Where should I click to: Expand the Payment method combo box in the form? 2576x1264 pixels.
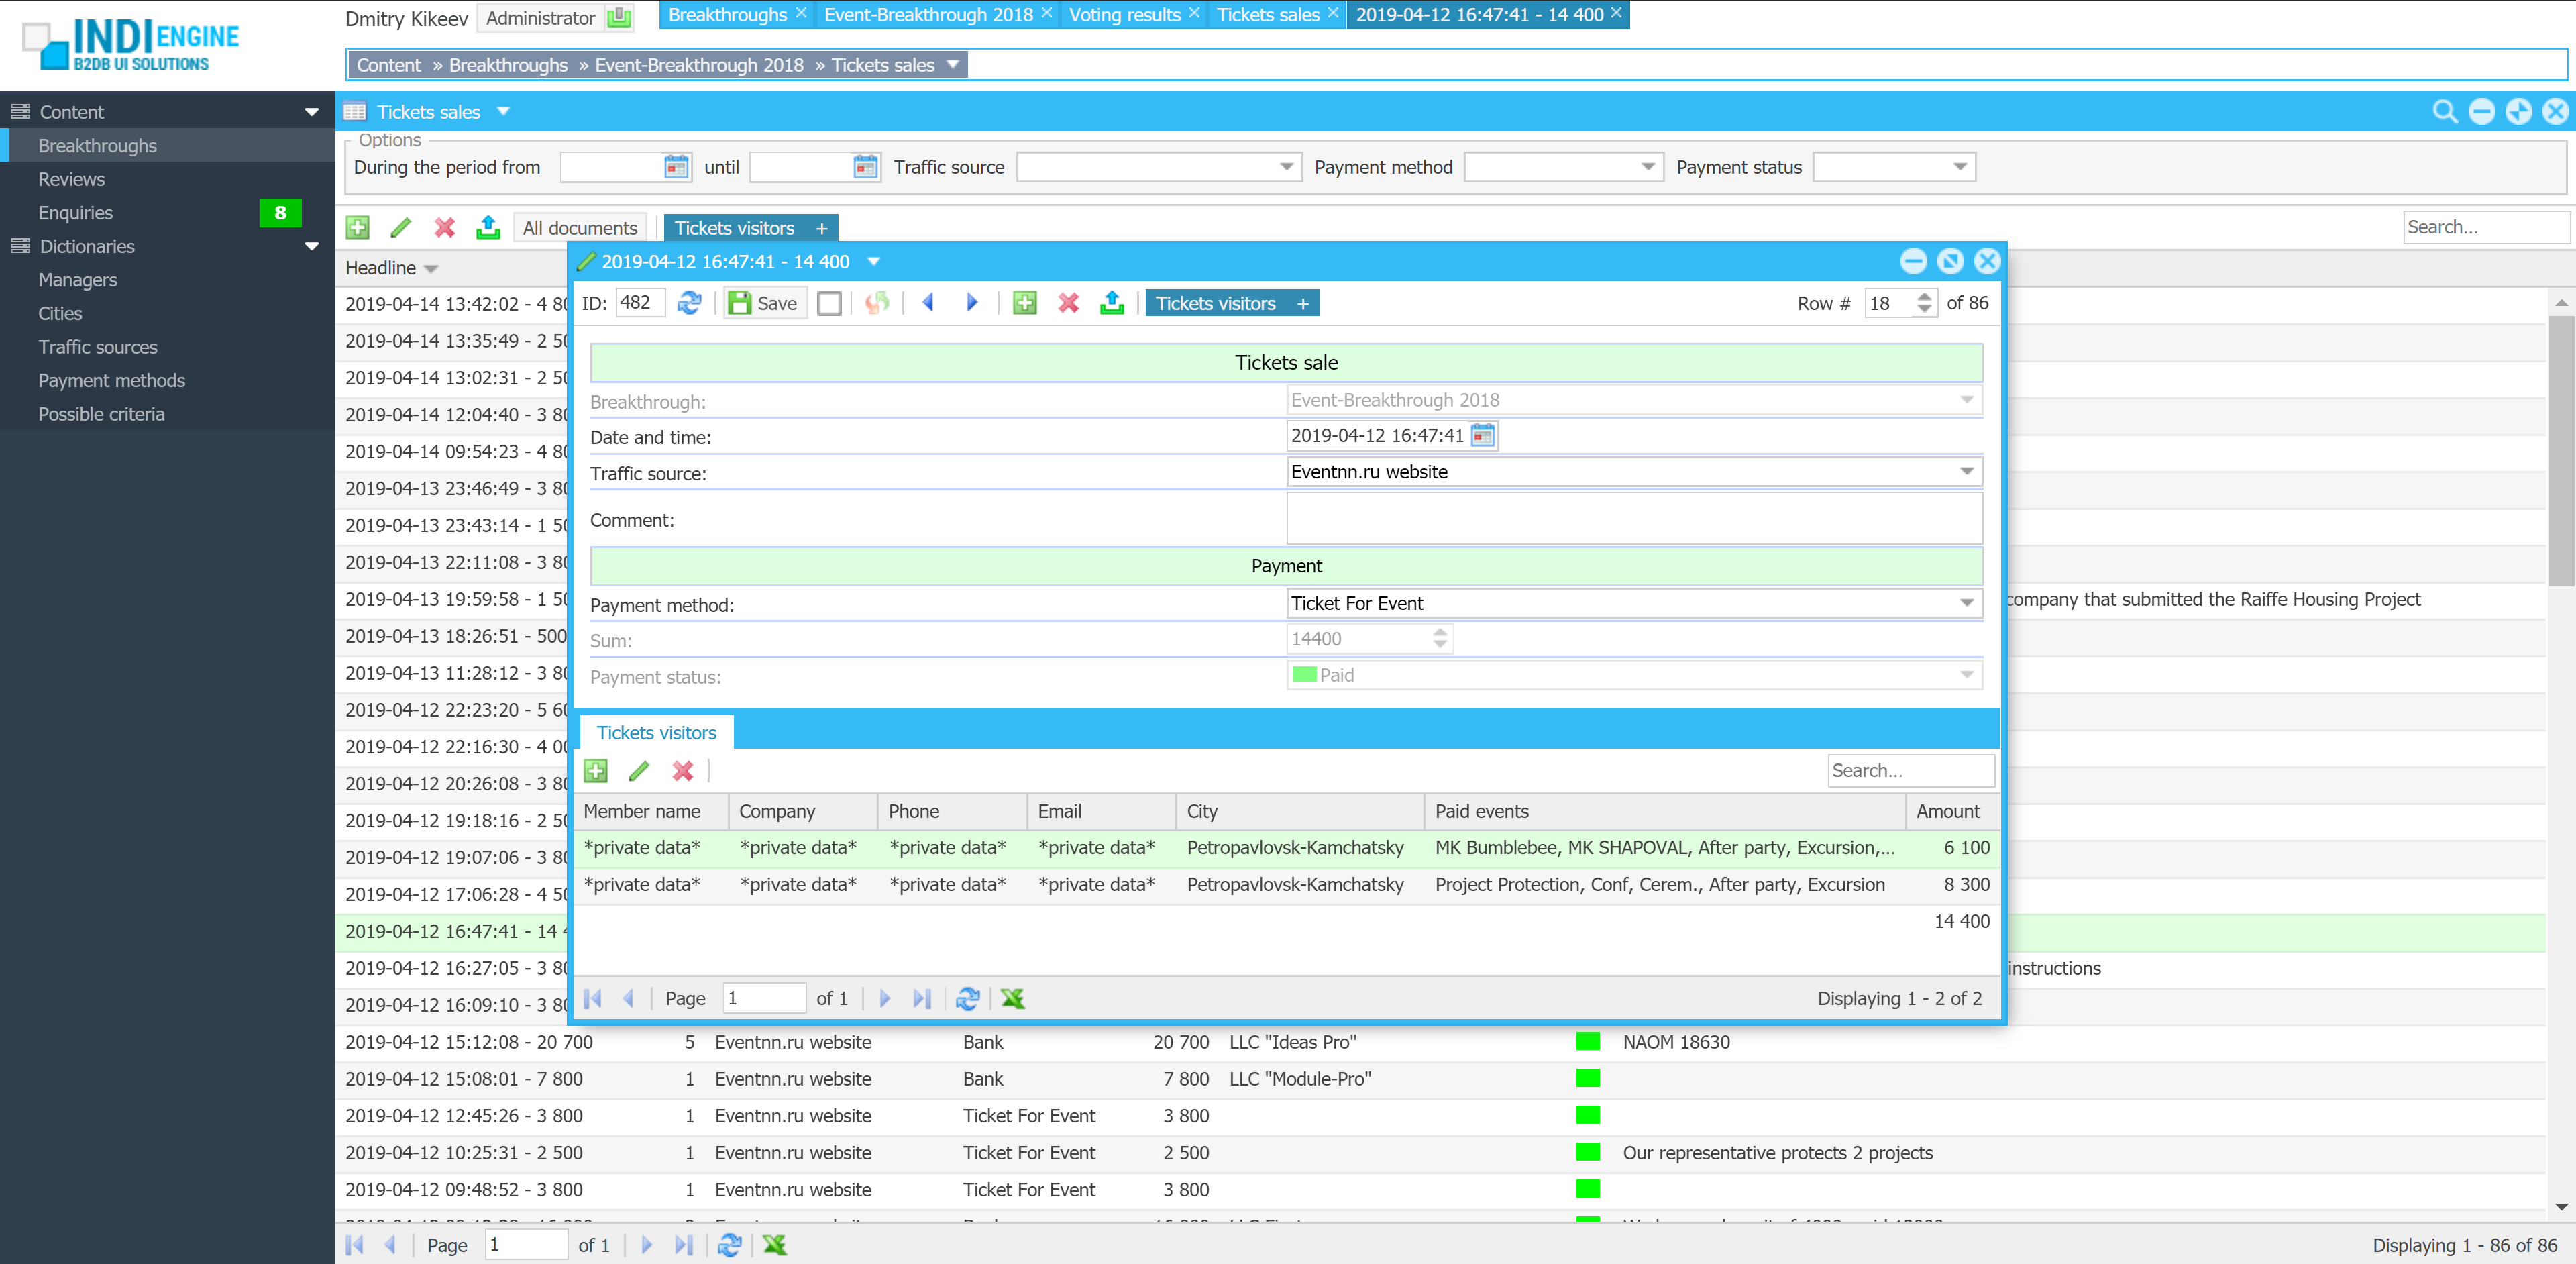tap(1965, 603)
